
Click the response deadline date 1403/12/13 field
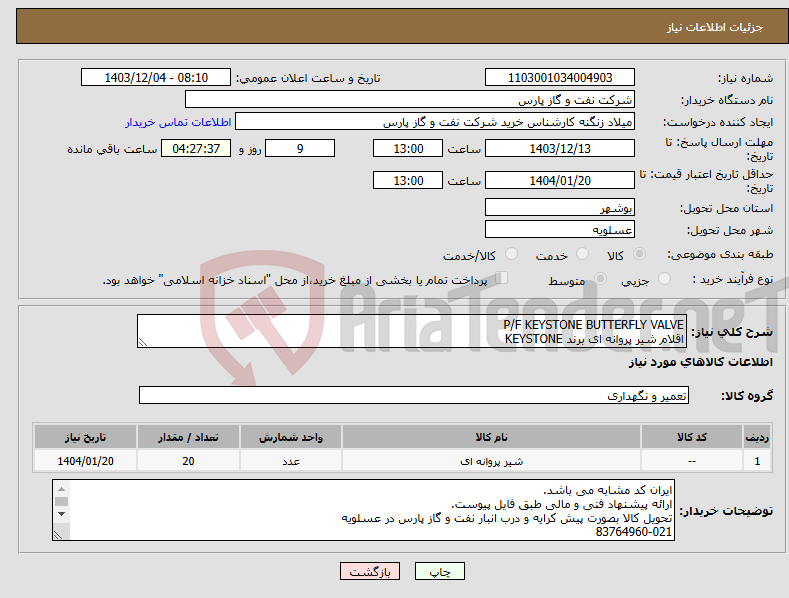tap(560, 148)
